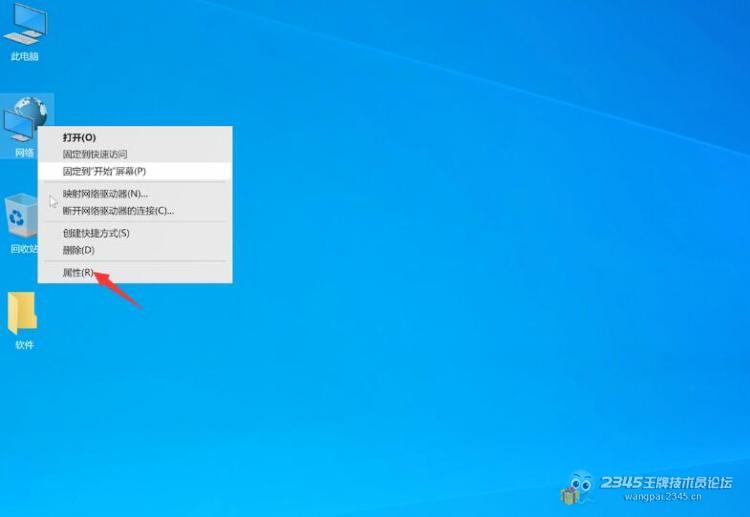The width and height of the screenshot is (750, 517).
Task: Open 属性(R) from the context menu
Action: click(x=135, y=273)
